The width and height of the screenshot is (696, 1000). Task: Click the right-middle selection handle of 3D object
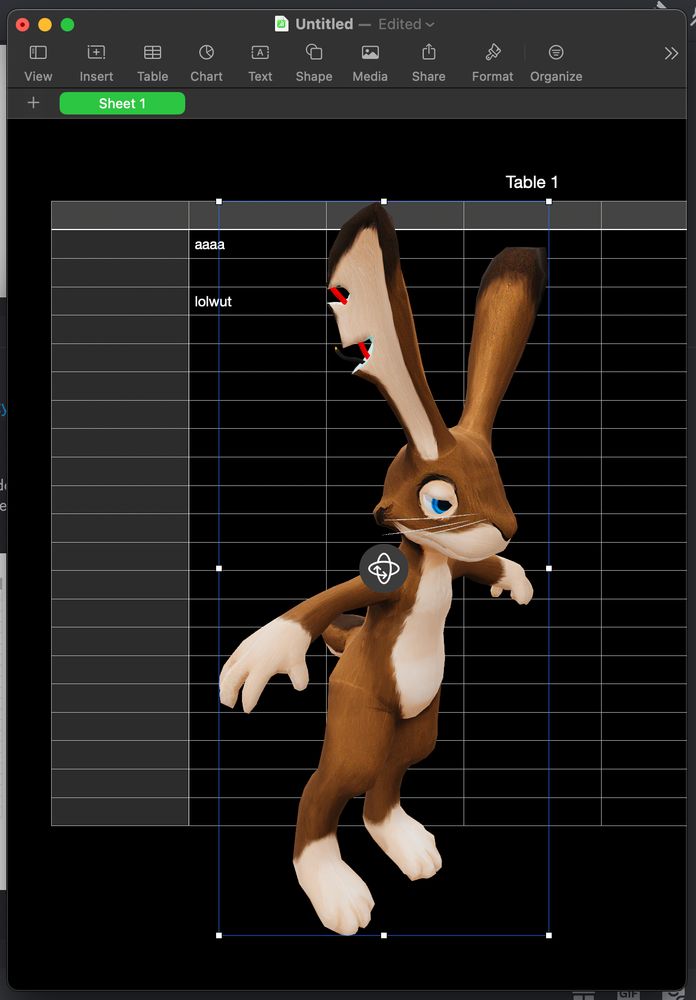549,568
